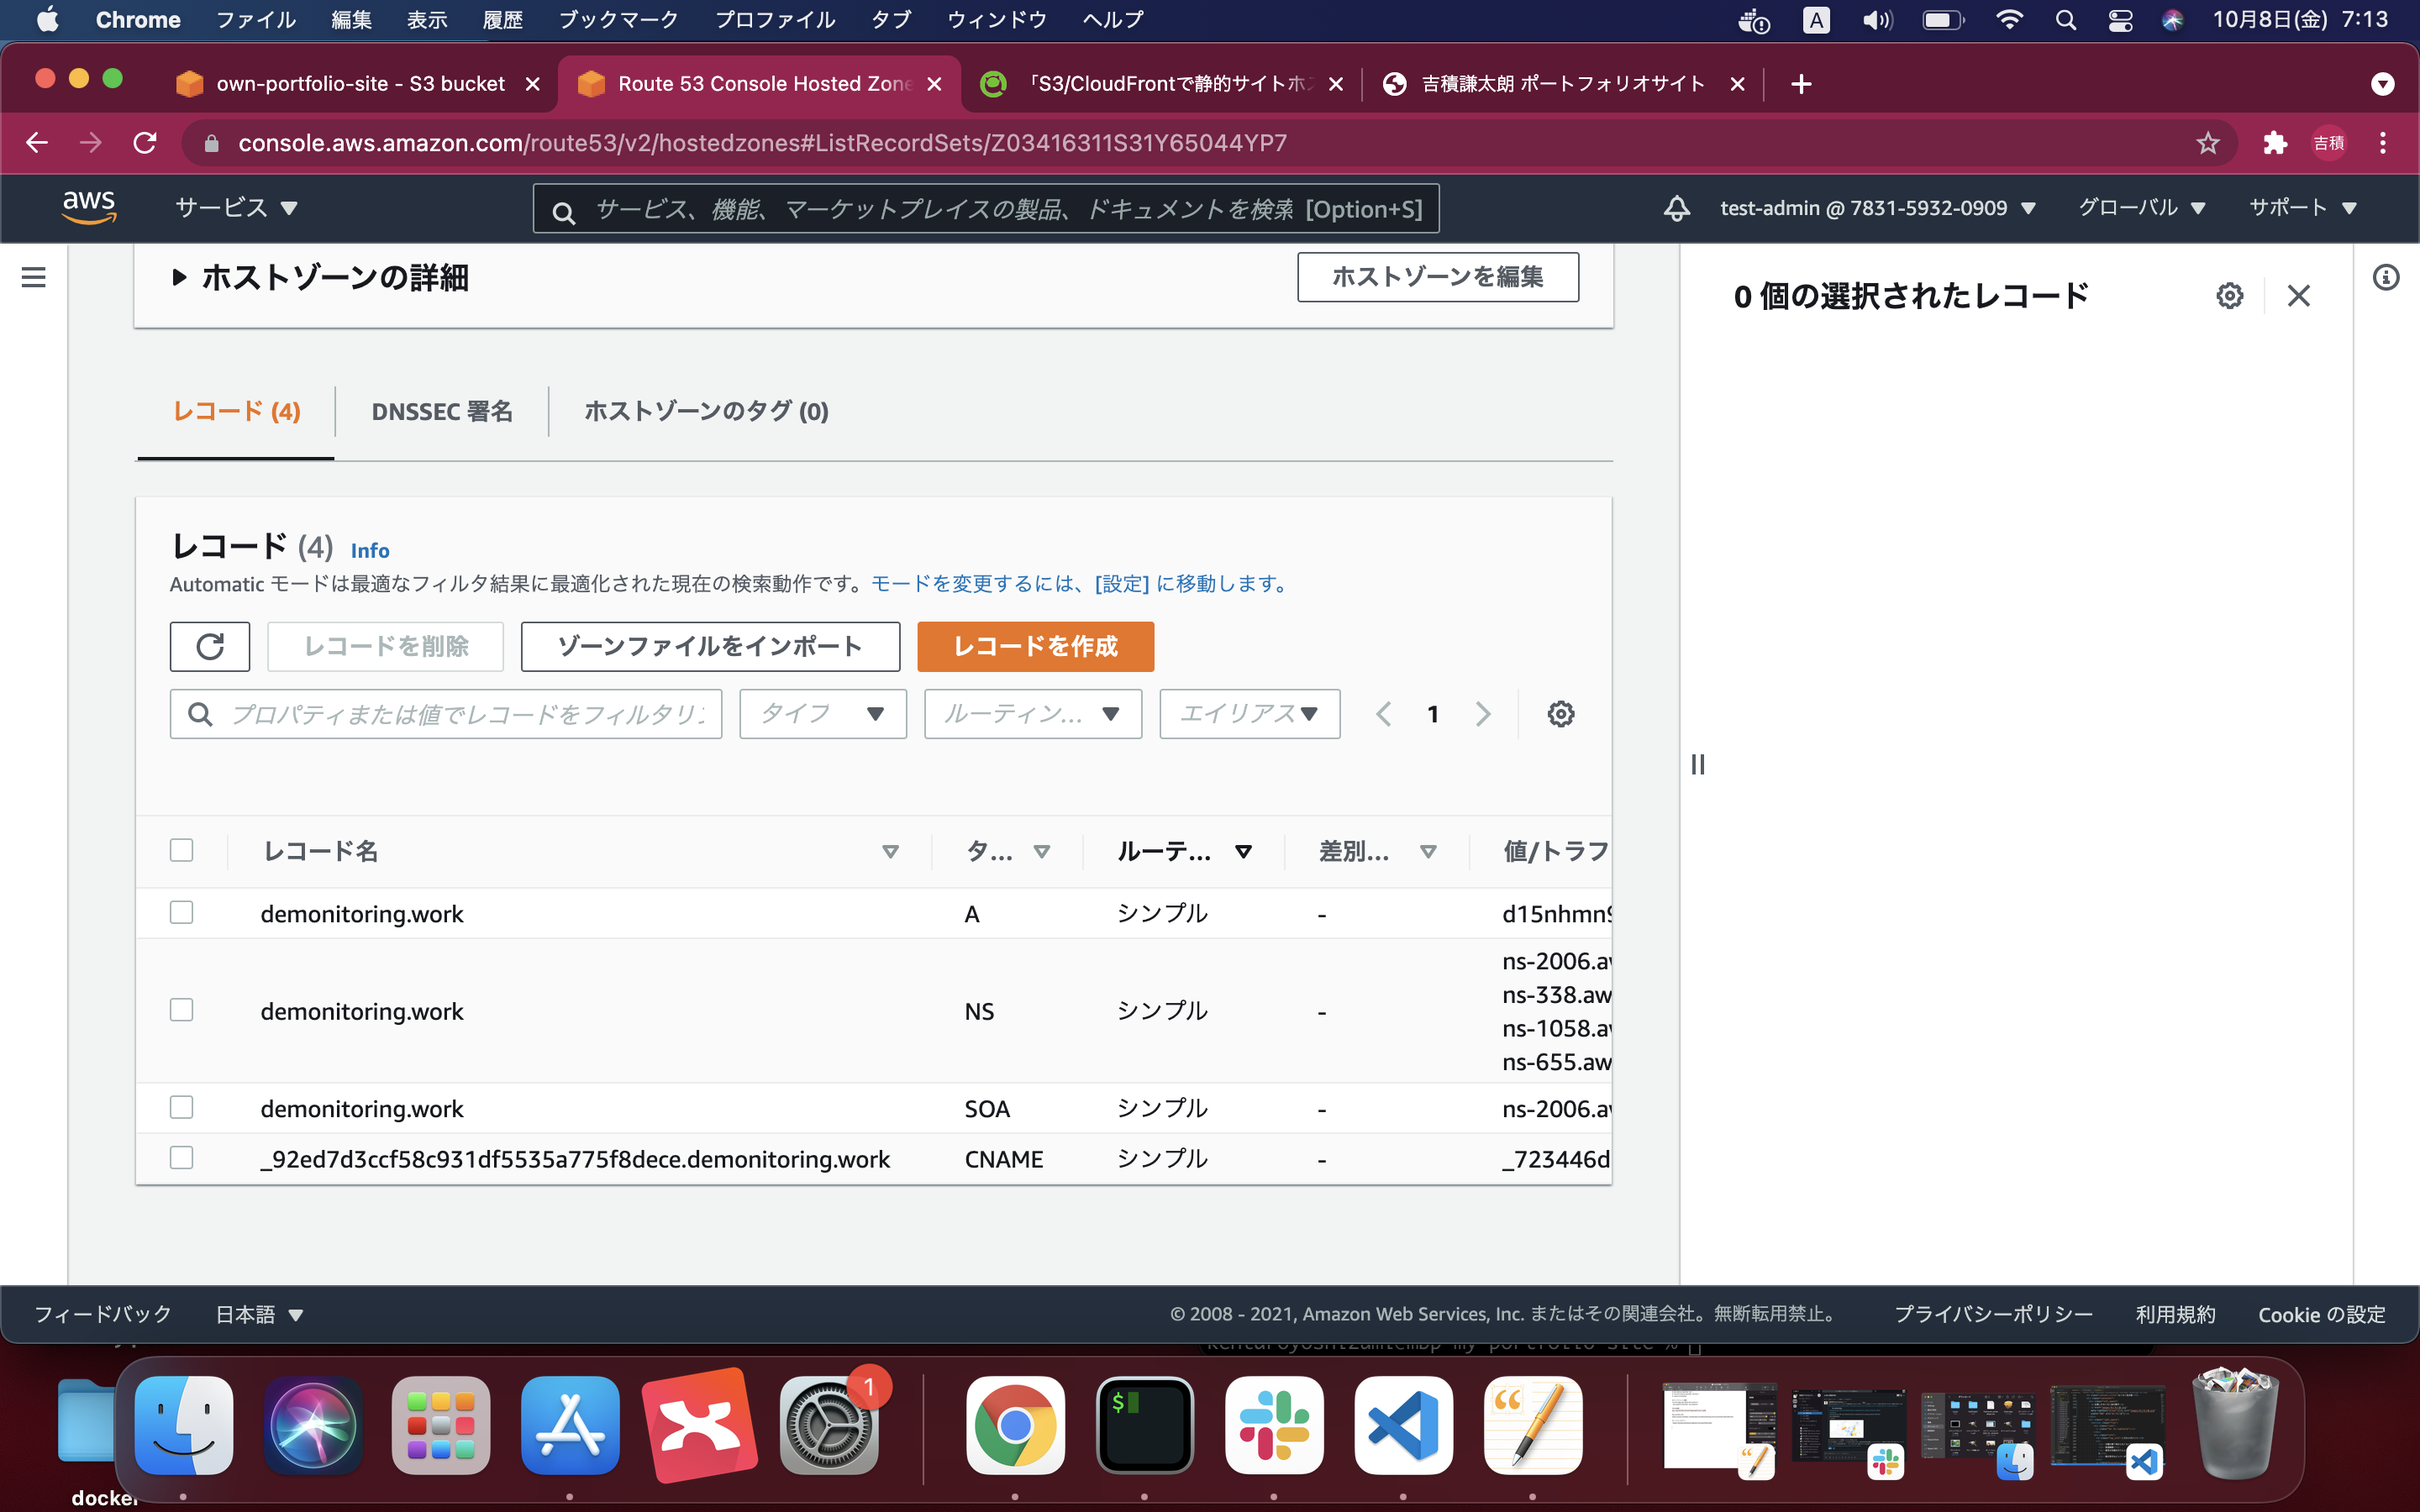Click the info icon on the right edge
Viewport: 2420px width, 1512px height.
[x=2388, y=277]
